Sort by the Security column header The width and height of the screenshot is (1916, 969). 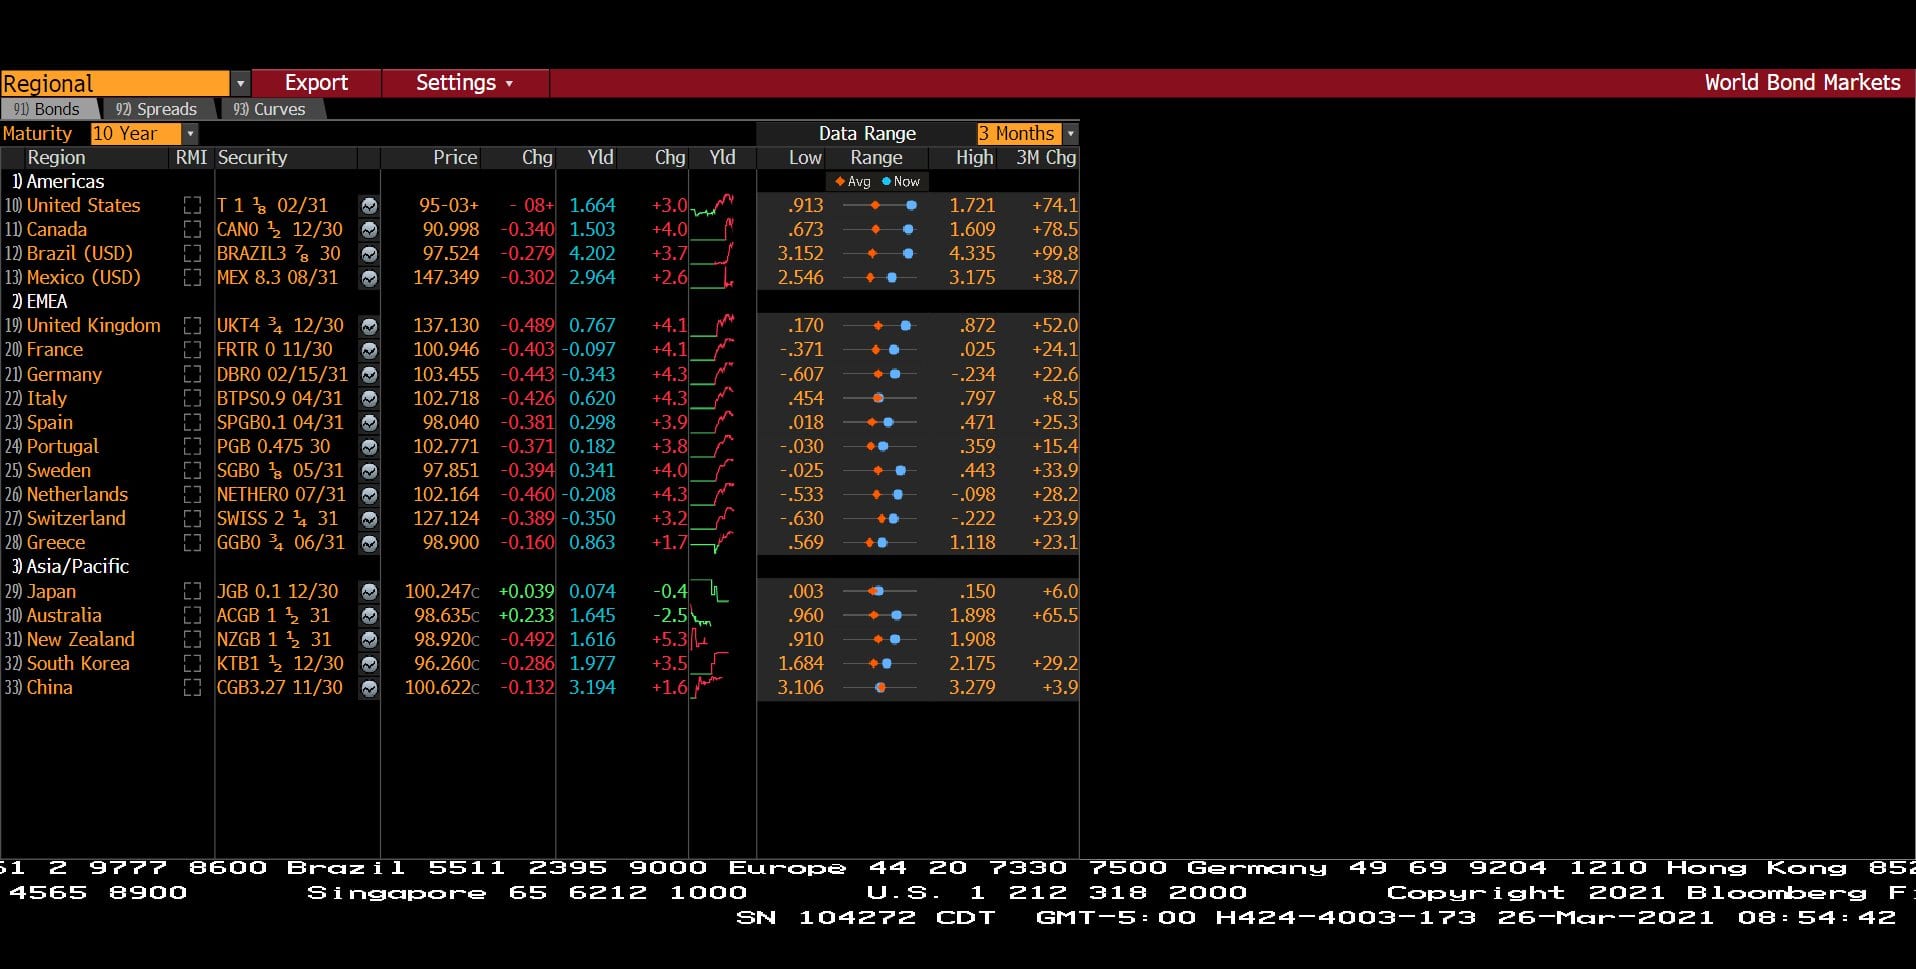tap(252, 157)
